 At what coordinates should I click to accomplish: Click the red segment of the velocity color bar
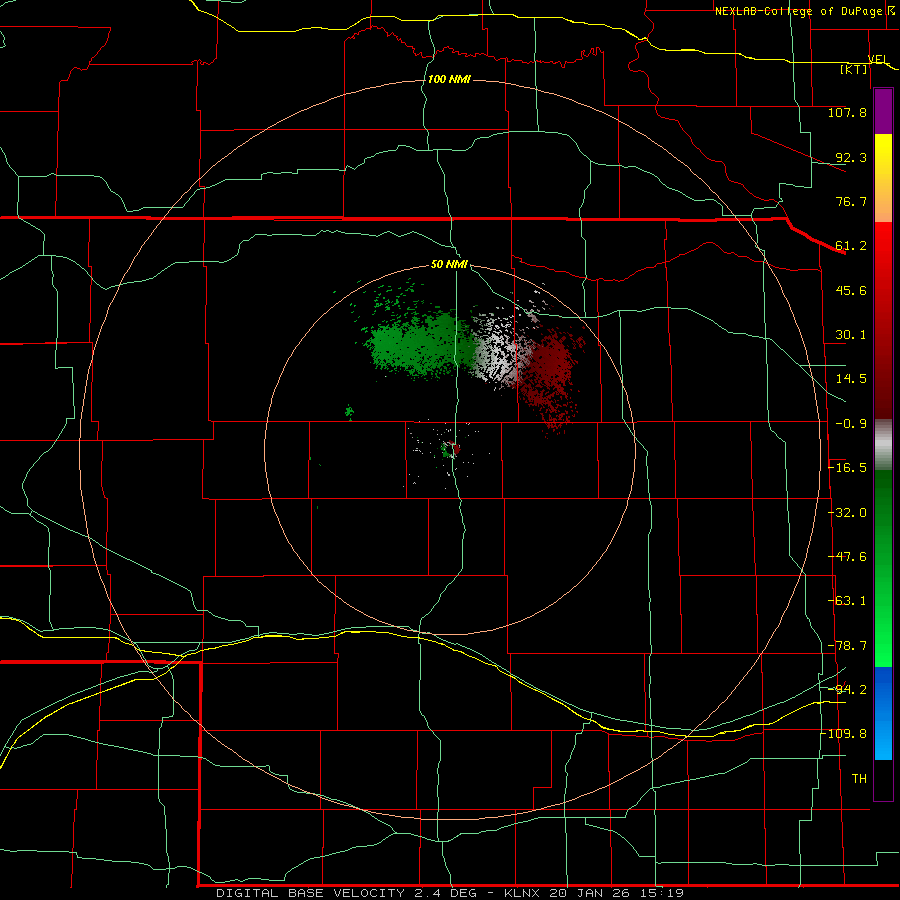tap(883, 320)
